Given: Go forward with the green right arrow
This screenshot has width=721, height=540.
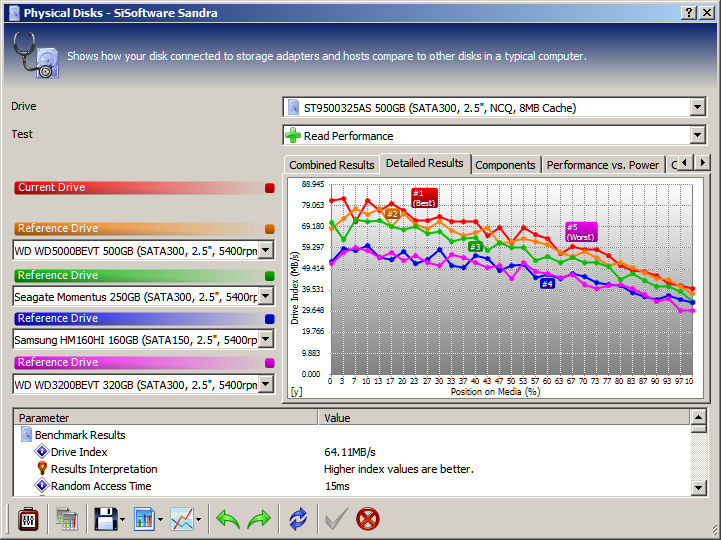Looking at the screenshot, I should coord(259,520).
